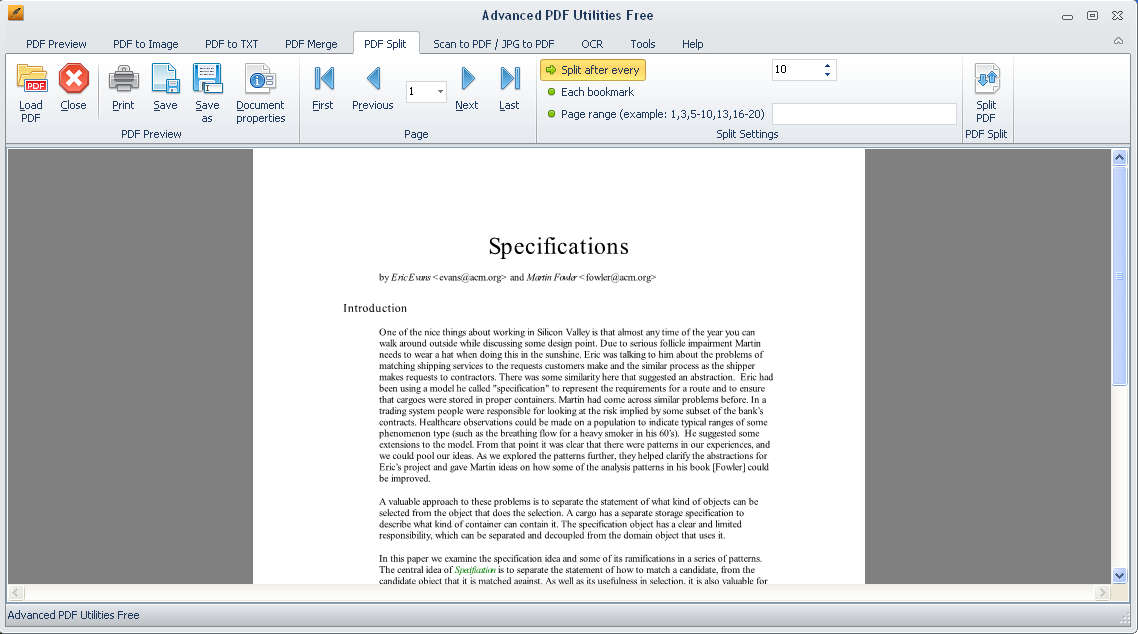Increase the split page count stepper
This screenshot has width=1138, height=634.
click(x=827, y=66)
